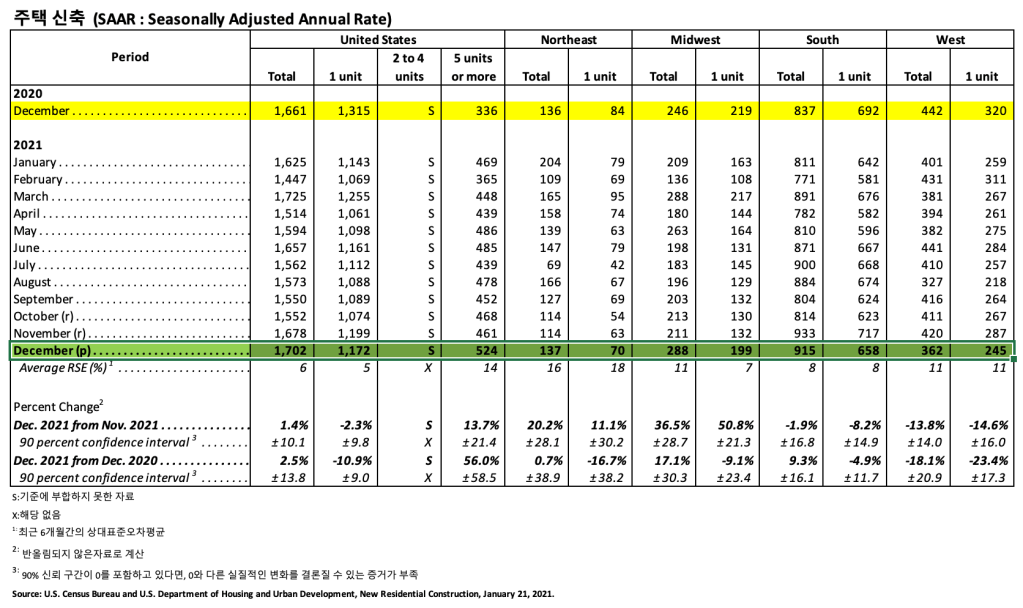Click the 'West' region header cell

click(950, 40)
